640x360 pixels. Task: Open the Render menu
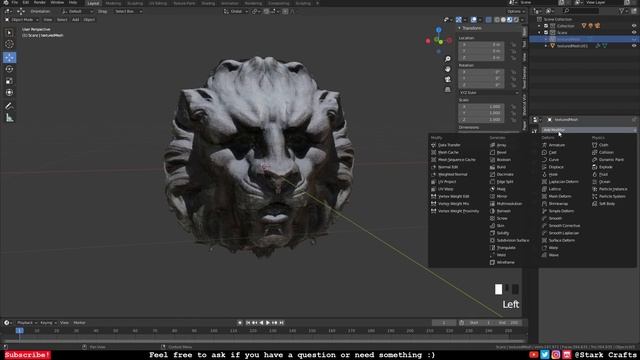pyautogui.click(x=40, y=2)
